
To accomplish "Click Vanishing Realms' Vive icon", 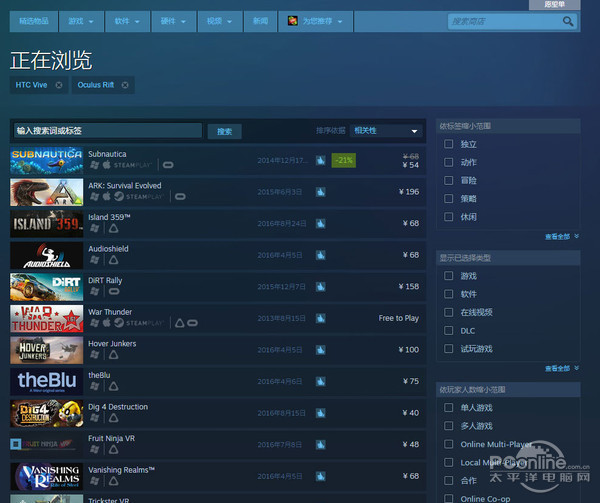I will pos(114,481).
